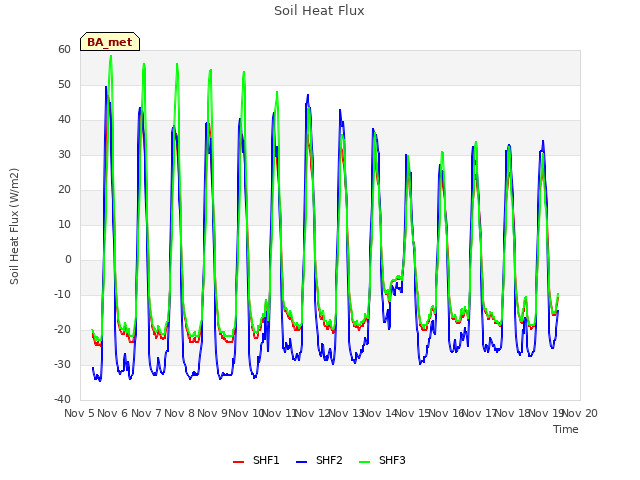Click the Soil Heat Flux (W/m2) y-axis title
The image size is (640, 480).
14,226
